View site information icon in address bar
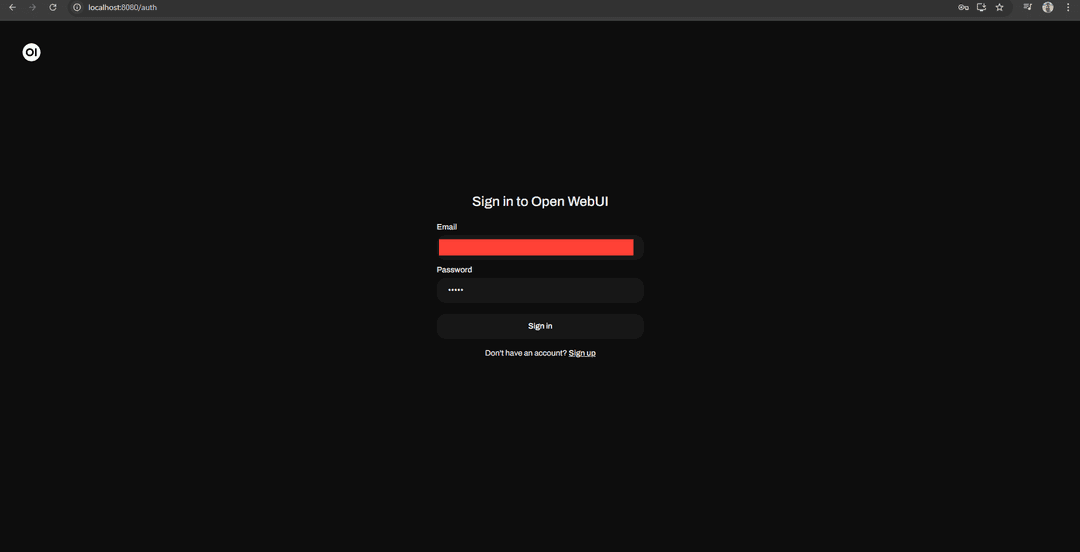1080x552 pixels. 77,7
